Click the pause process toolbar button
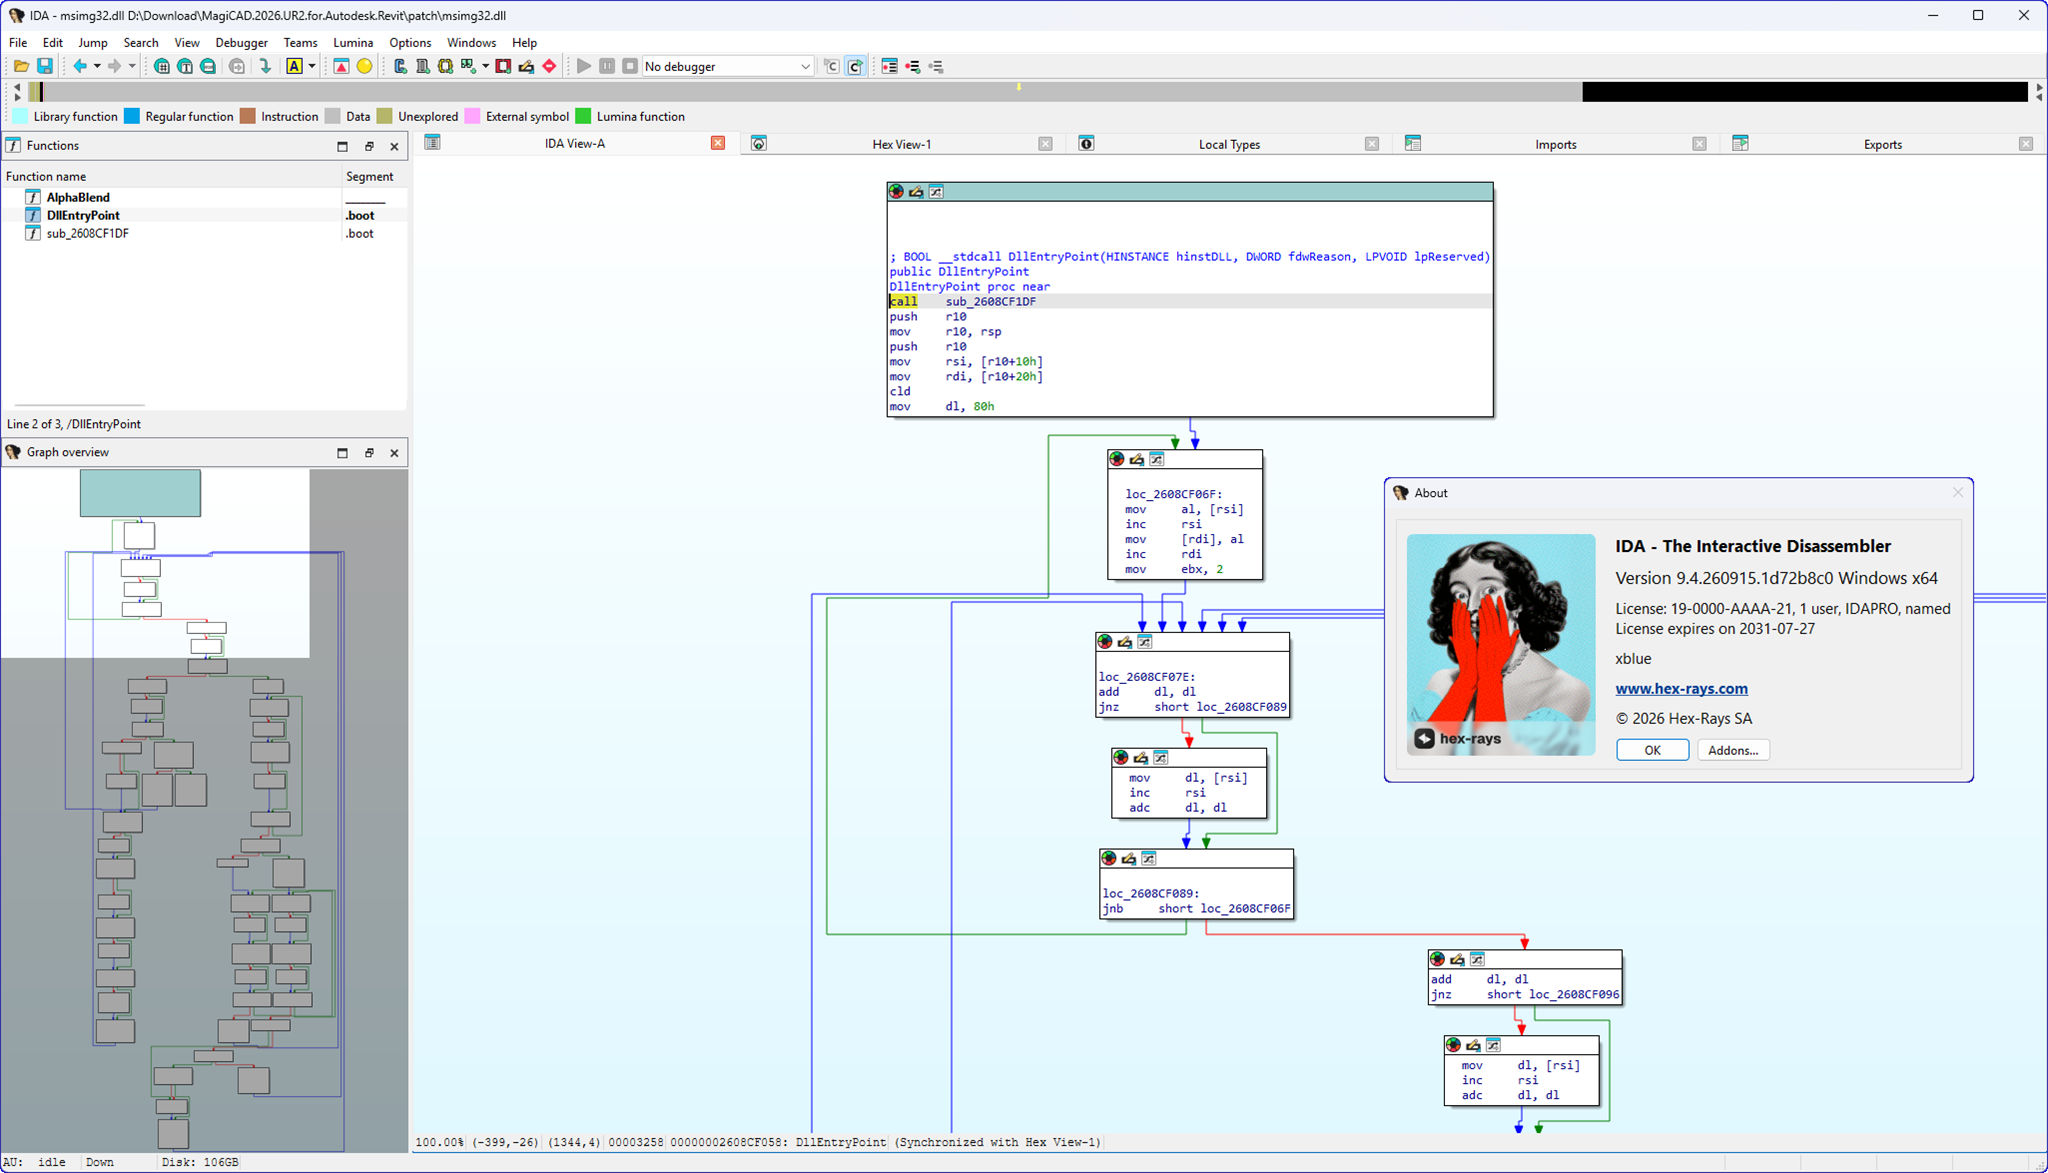Image resolution: width=2048 pixels, height=1173 pixels. (607, 66)
